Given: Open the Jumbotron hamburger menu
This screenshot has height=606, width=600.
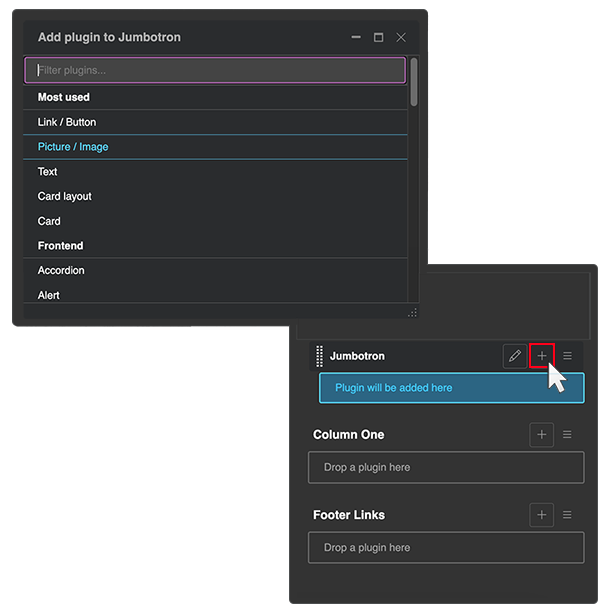Looking at the screenshot, I should pyautogui.click(x=567, y=356).
